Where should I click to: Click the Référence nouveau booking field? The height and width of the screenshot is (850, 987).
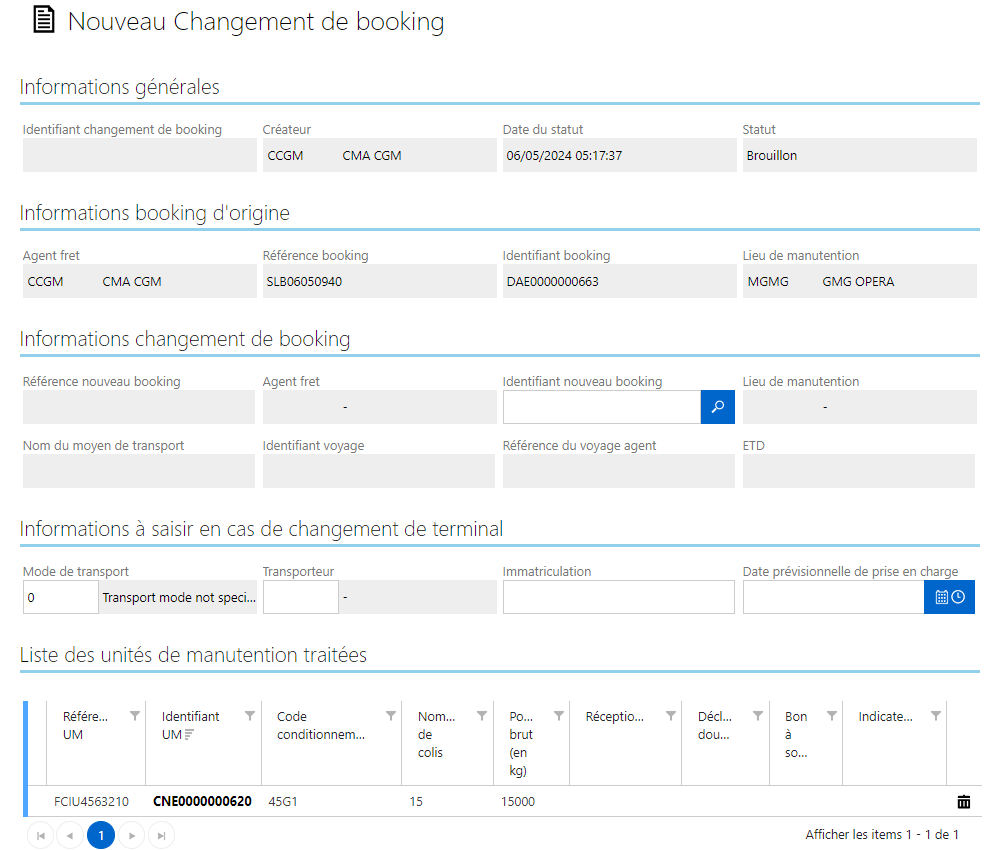[x=138, y=407]
